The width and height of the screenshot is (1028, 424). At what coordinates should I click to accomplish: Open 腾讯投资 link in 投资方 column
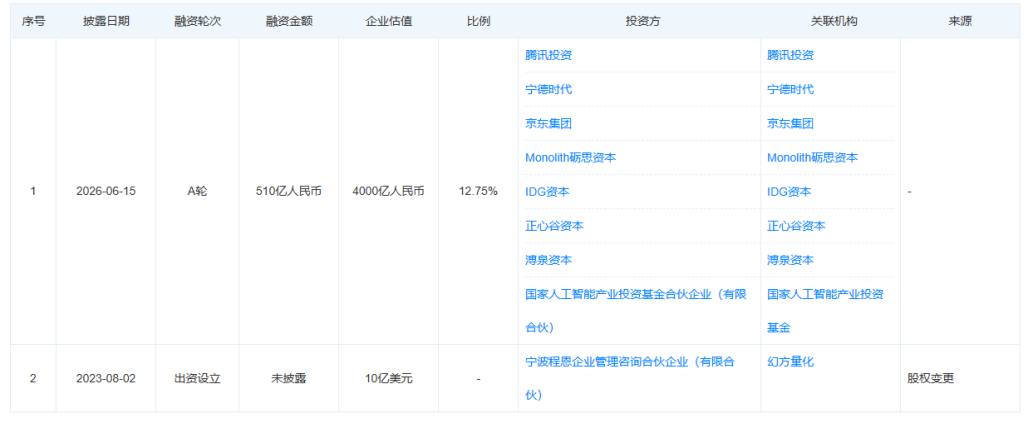(549, 55)
